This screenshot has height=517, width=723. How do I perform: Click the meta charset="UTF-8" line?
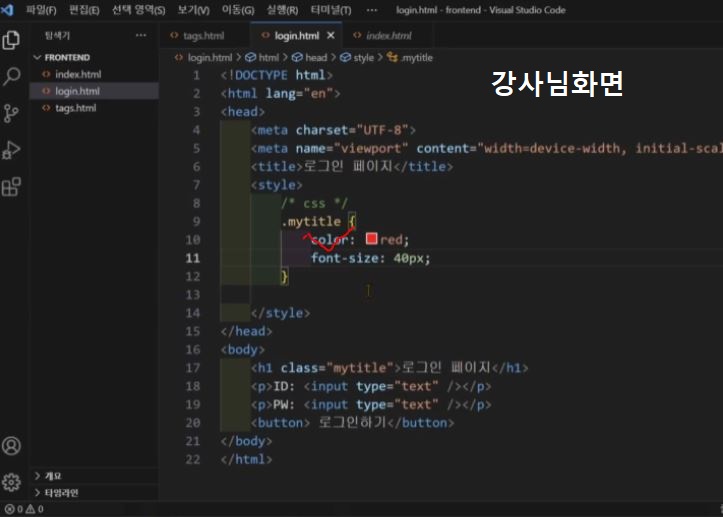point(333,130)
